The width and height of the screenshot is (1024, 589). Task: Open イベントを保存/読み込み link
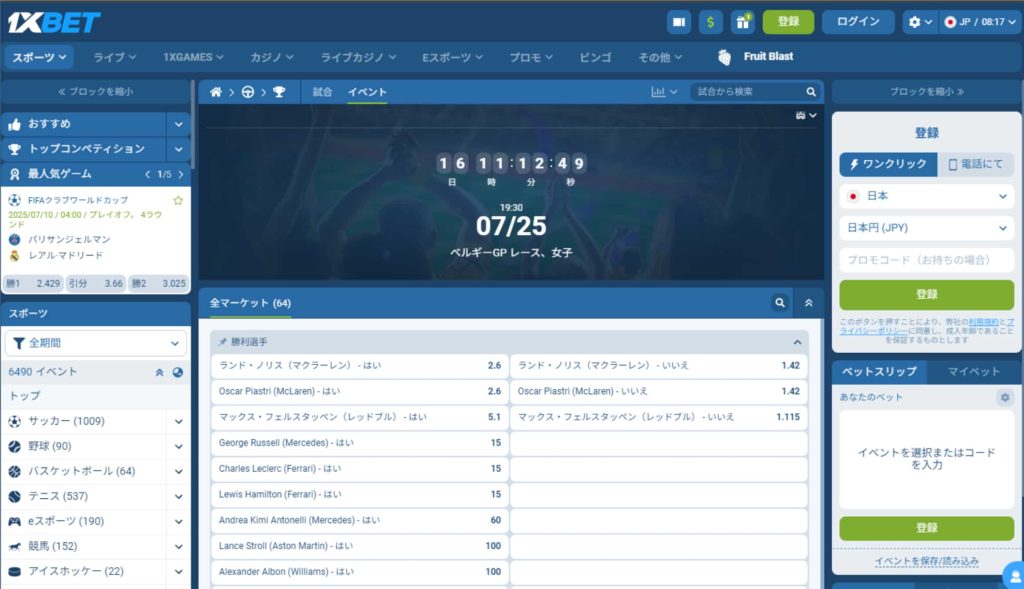tap(927, 562)
